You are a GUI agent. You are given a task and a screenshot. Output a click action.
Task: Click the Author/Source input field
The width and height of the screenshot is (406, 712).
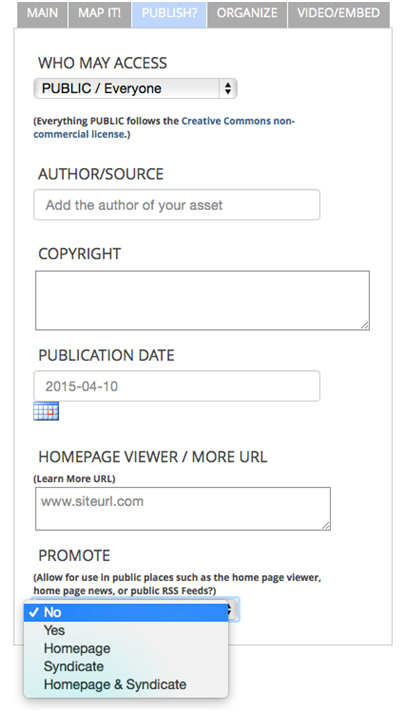(x=177, y=205)
